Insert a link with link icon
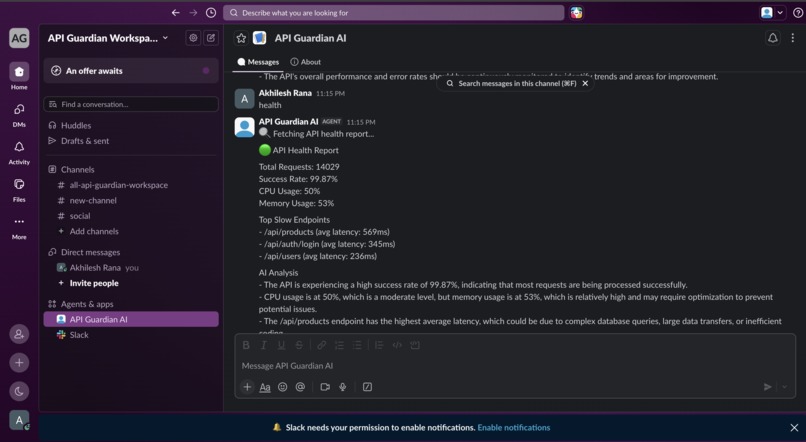The width and height of the screenshot is (806, 442). coord(321,345)
